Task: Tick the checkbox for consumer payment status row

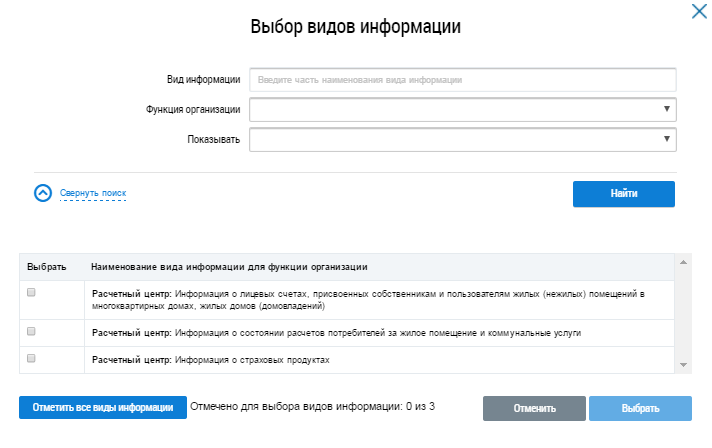Action: tap(31, 331)
